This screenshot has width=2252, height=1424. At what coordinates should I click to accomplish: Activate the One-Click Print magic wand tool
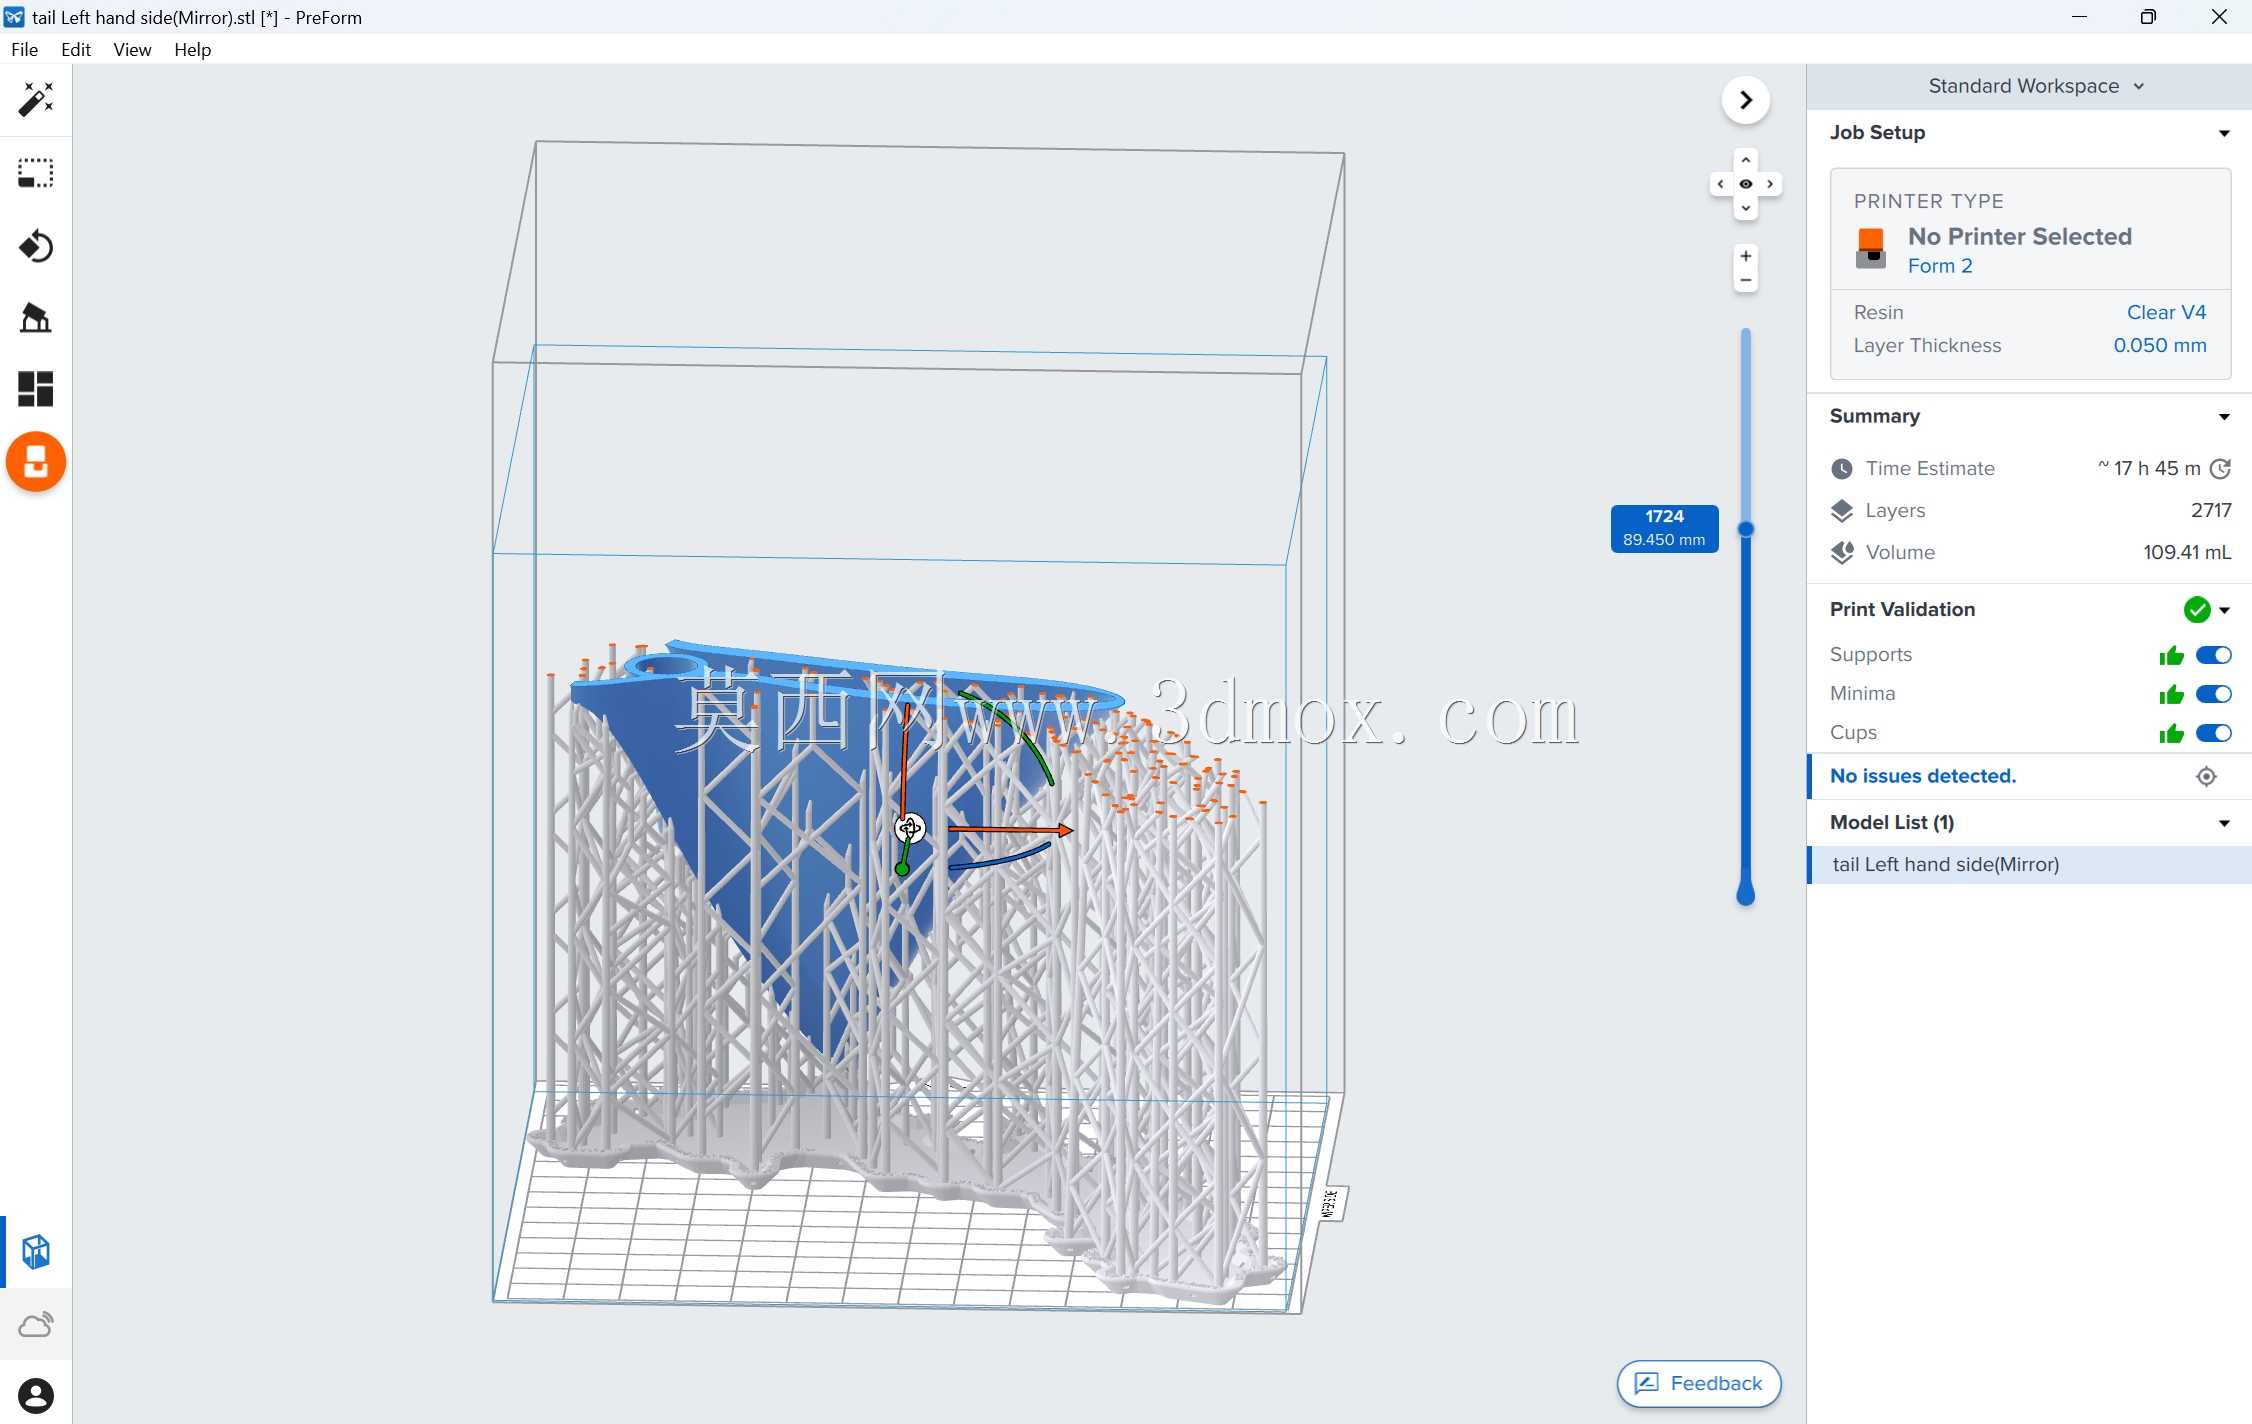tap(36, 99)
